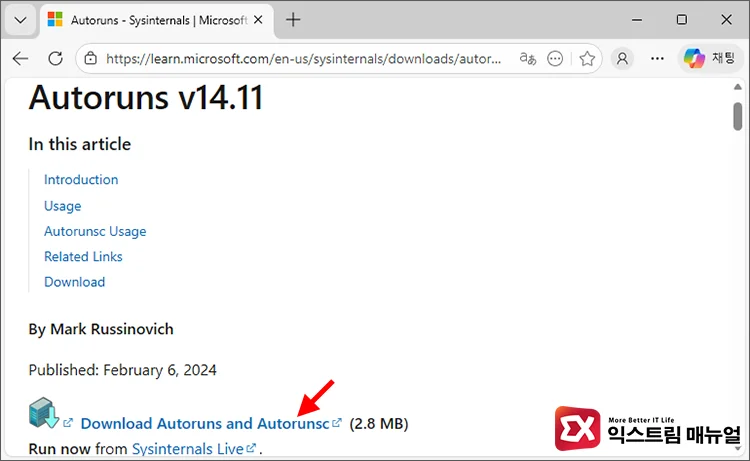Open the Sysinternals Live link
750x461 pixels.
tap(188, 449)
